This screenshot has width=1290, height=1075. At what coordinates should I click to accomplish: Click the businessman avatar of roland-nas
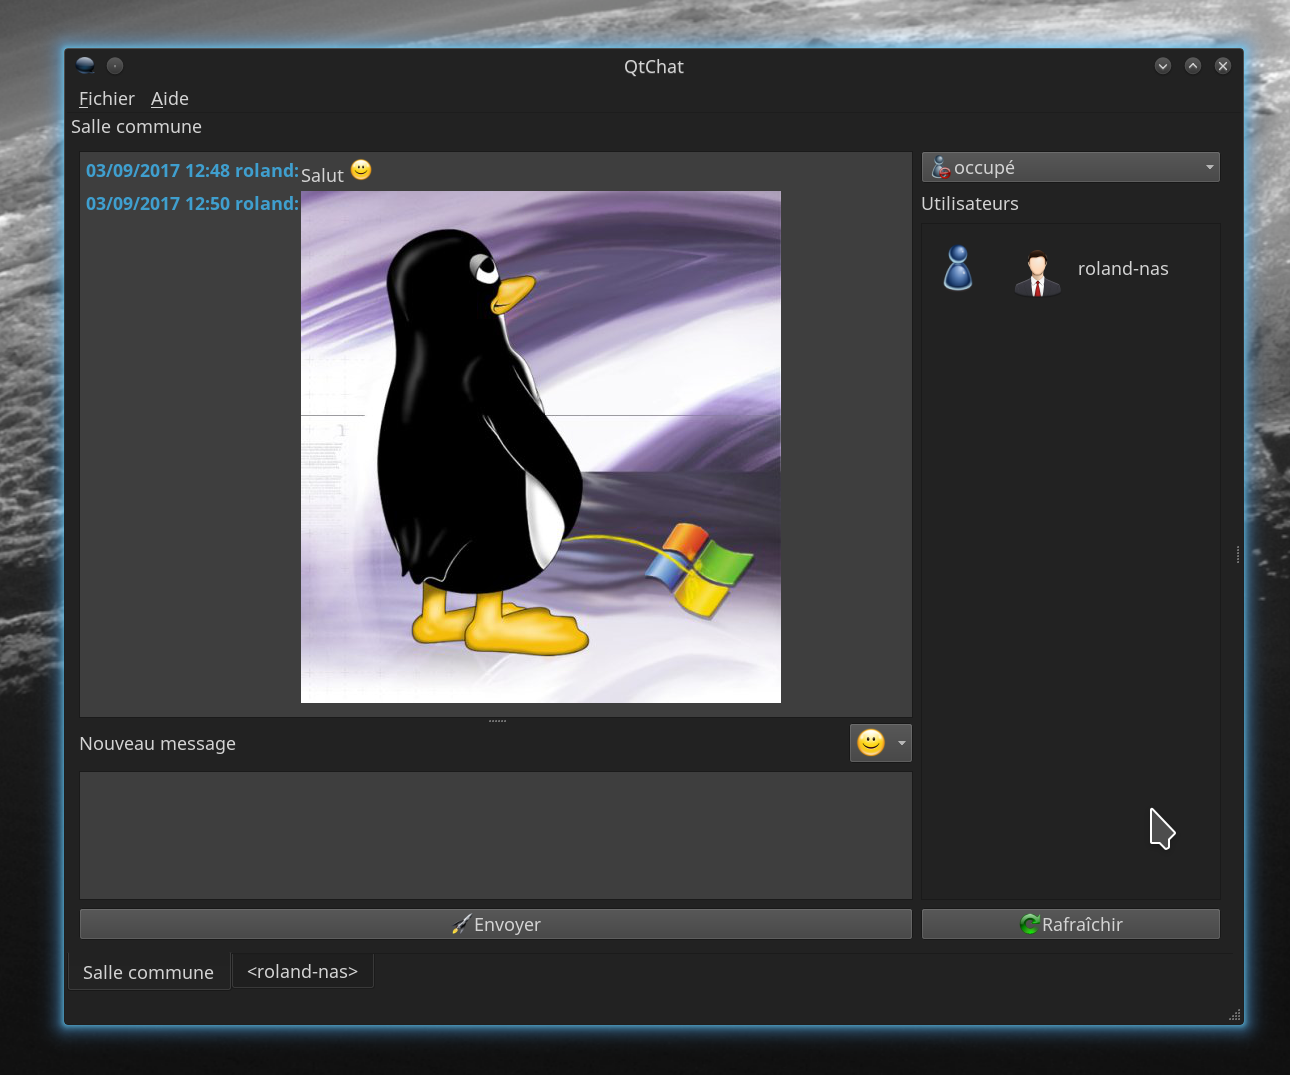tap(1037, 273)
